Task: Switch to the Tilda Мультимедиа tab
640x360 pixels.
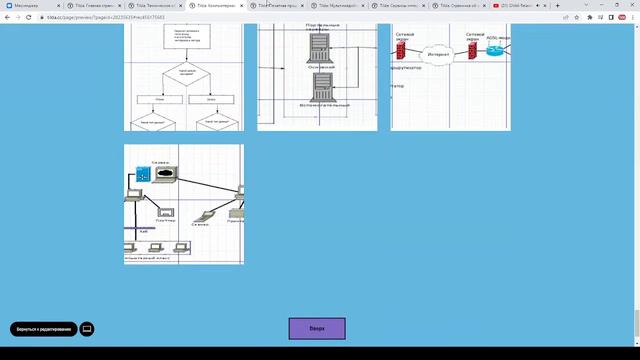Action: point(338,6)
